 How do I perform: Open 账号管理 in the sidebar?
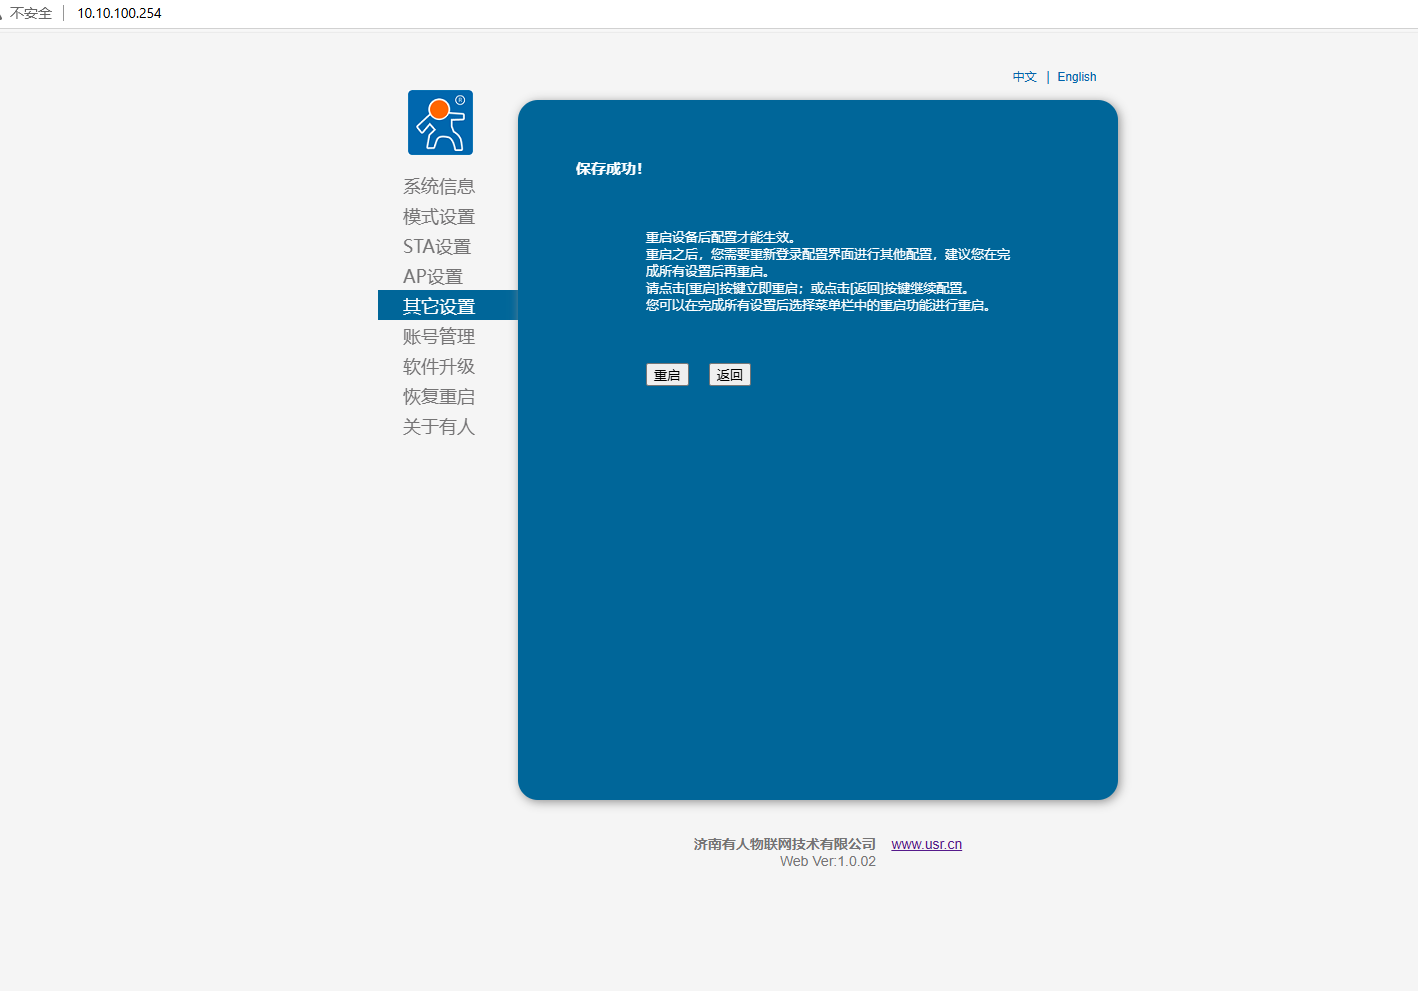pos(438,336)
